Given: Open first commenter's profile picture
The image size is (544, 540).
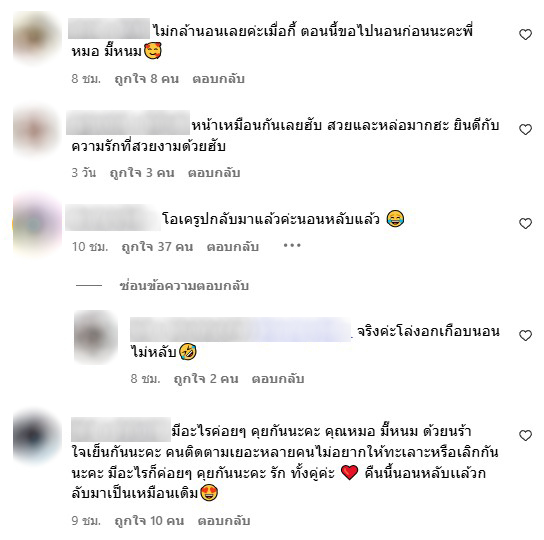Looking at the screenshot, I should pos(37,37).
